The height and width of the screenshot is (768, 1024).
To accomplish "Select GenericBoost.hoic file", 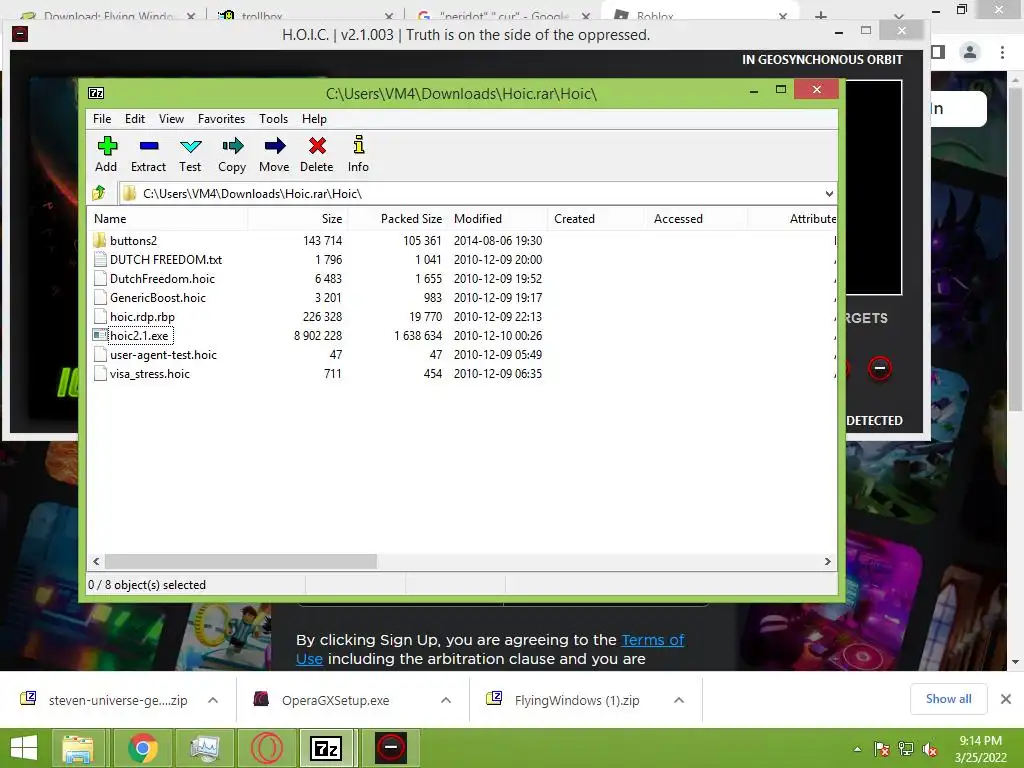I will pos(157,297).
